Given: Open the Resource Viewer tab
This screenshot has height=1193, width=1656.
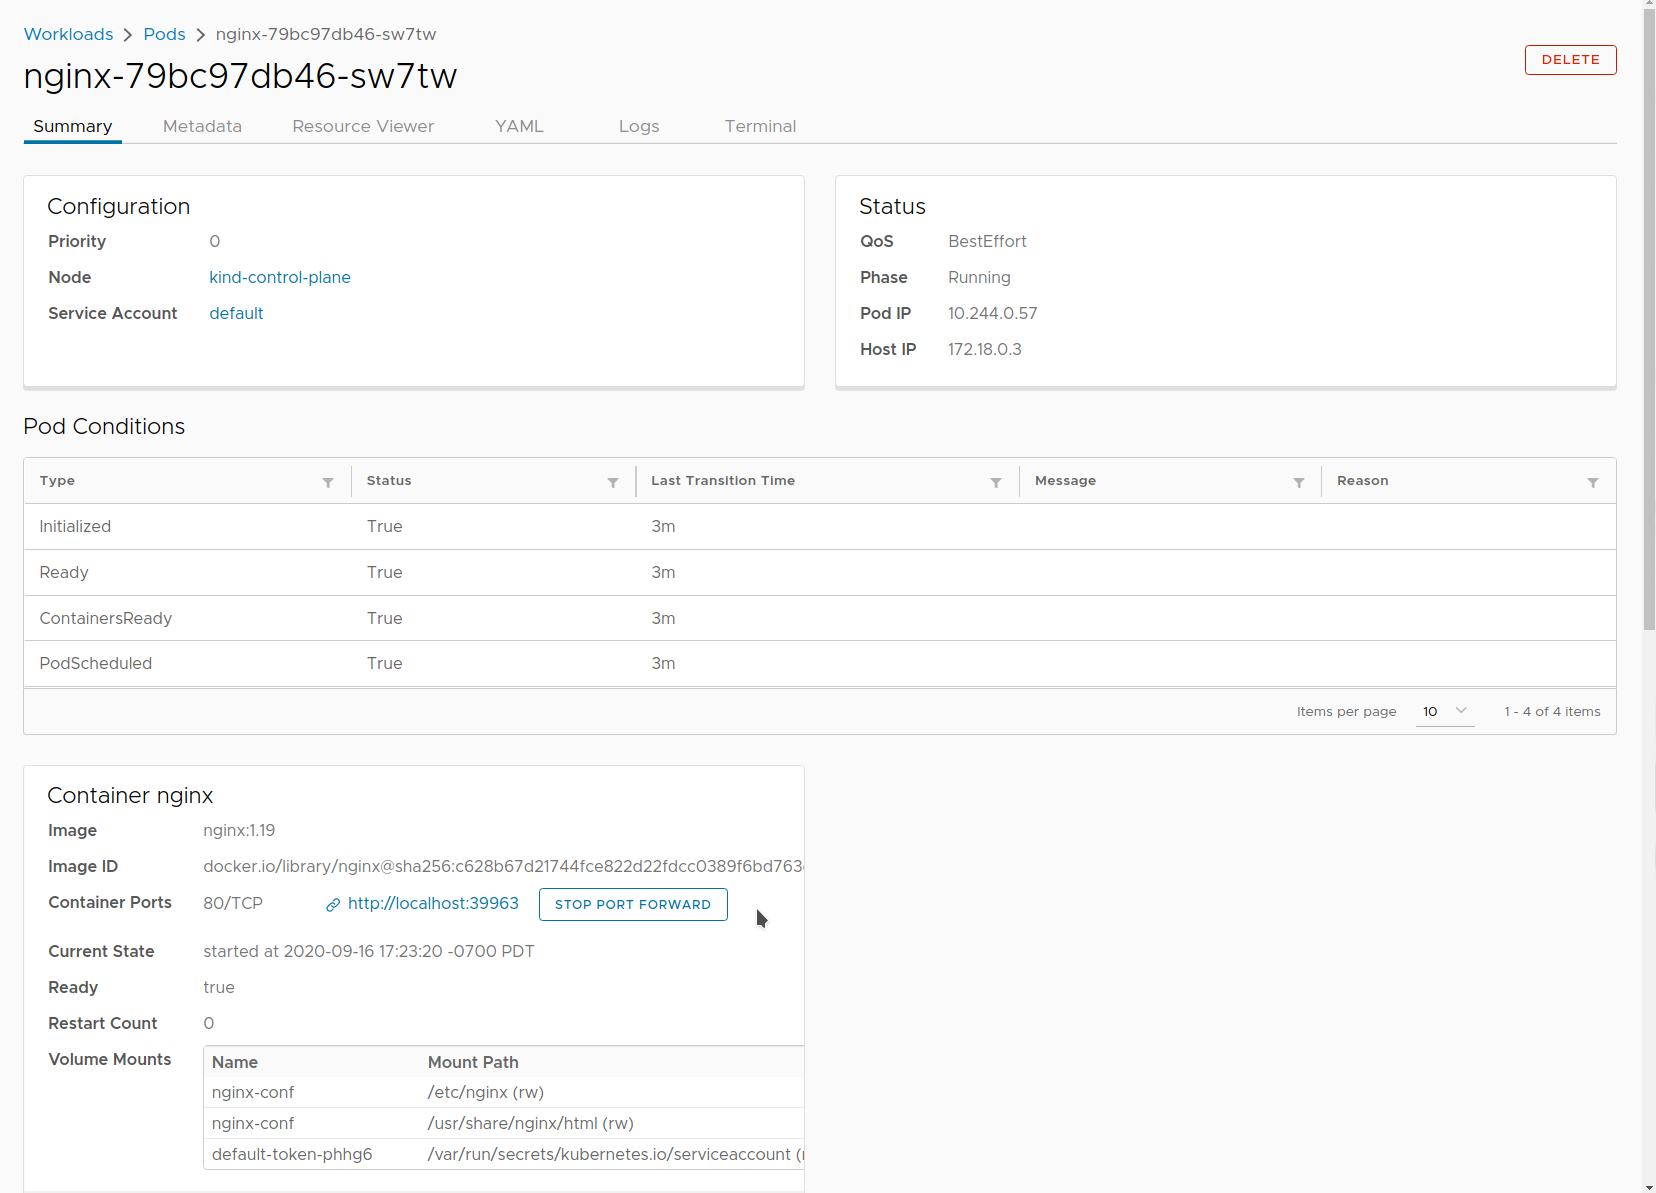Looking at the screenshot, I should [363, 127].
